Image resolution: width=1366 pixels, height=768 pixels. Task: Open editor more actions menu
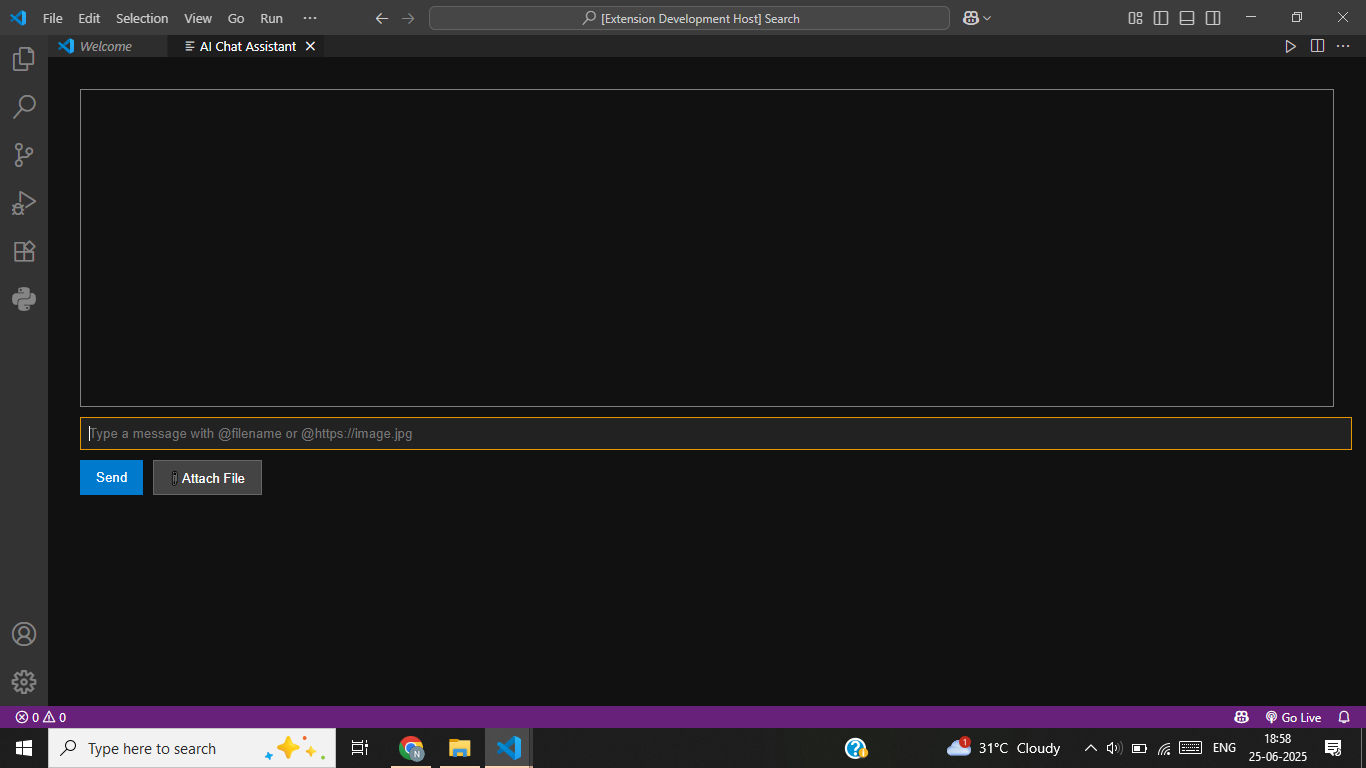click(1343, 46)
